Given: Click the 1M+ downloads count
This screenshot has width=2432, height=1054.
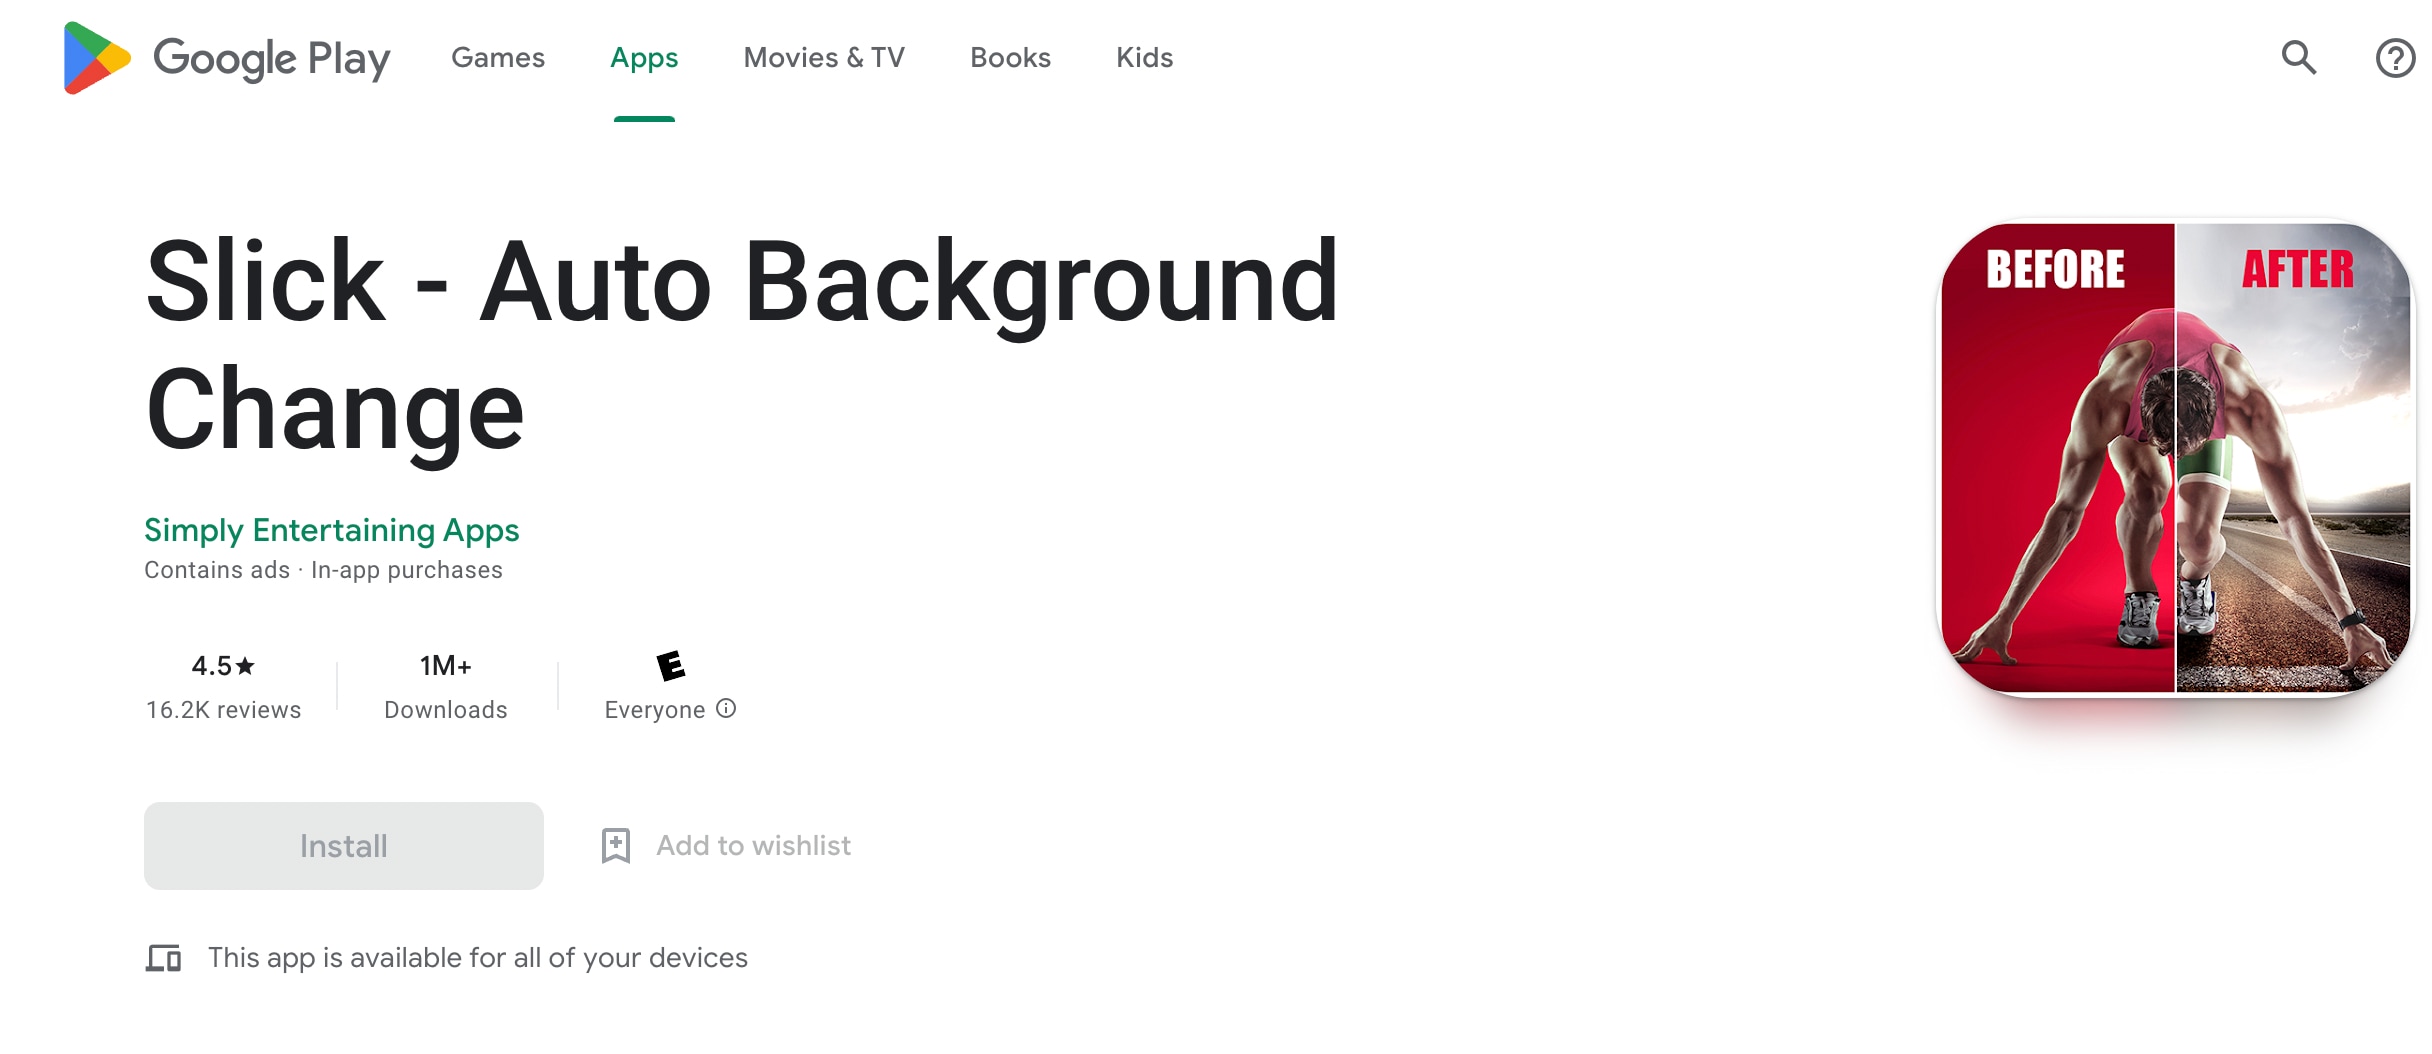Looking at the screenshot, I should (446, 666).
